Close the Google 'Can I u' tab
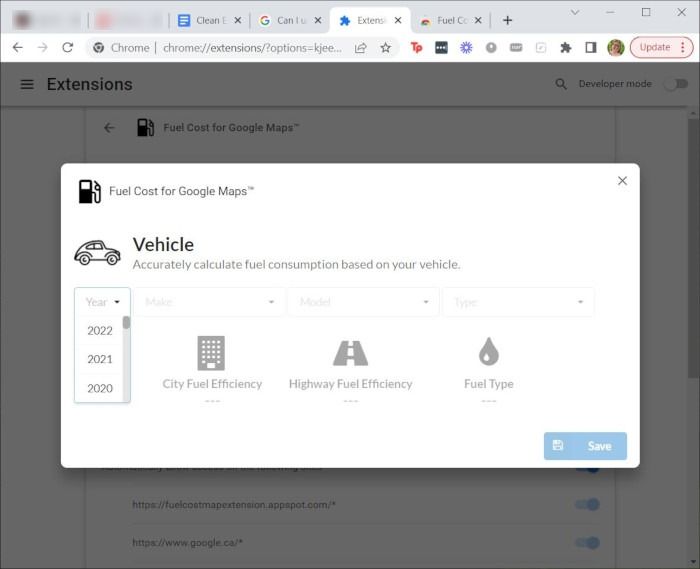Image resolution: width=700 pixels, height=569 pixels. pos(318,21)
